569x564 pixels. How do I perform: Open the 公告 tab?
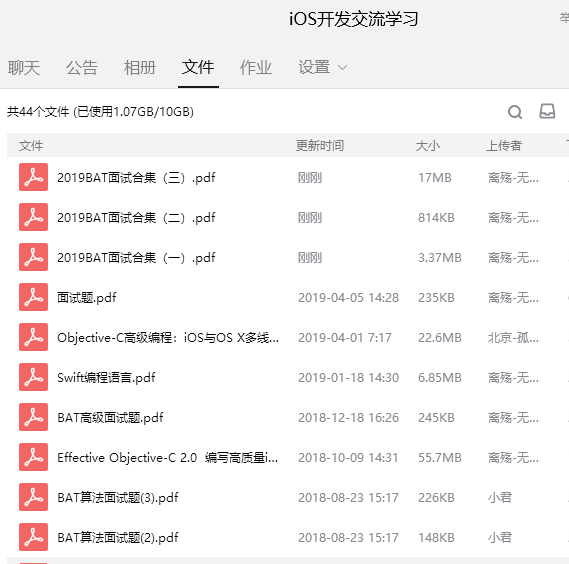(x=82, y=68)
